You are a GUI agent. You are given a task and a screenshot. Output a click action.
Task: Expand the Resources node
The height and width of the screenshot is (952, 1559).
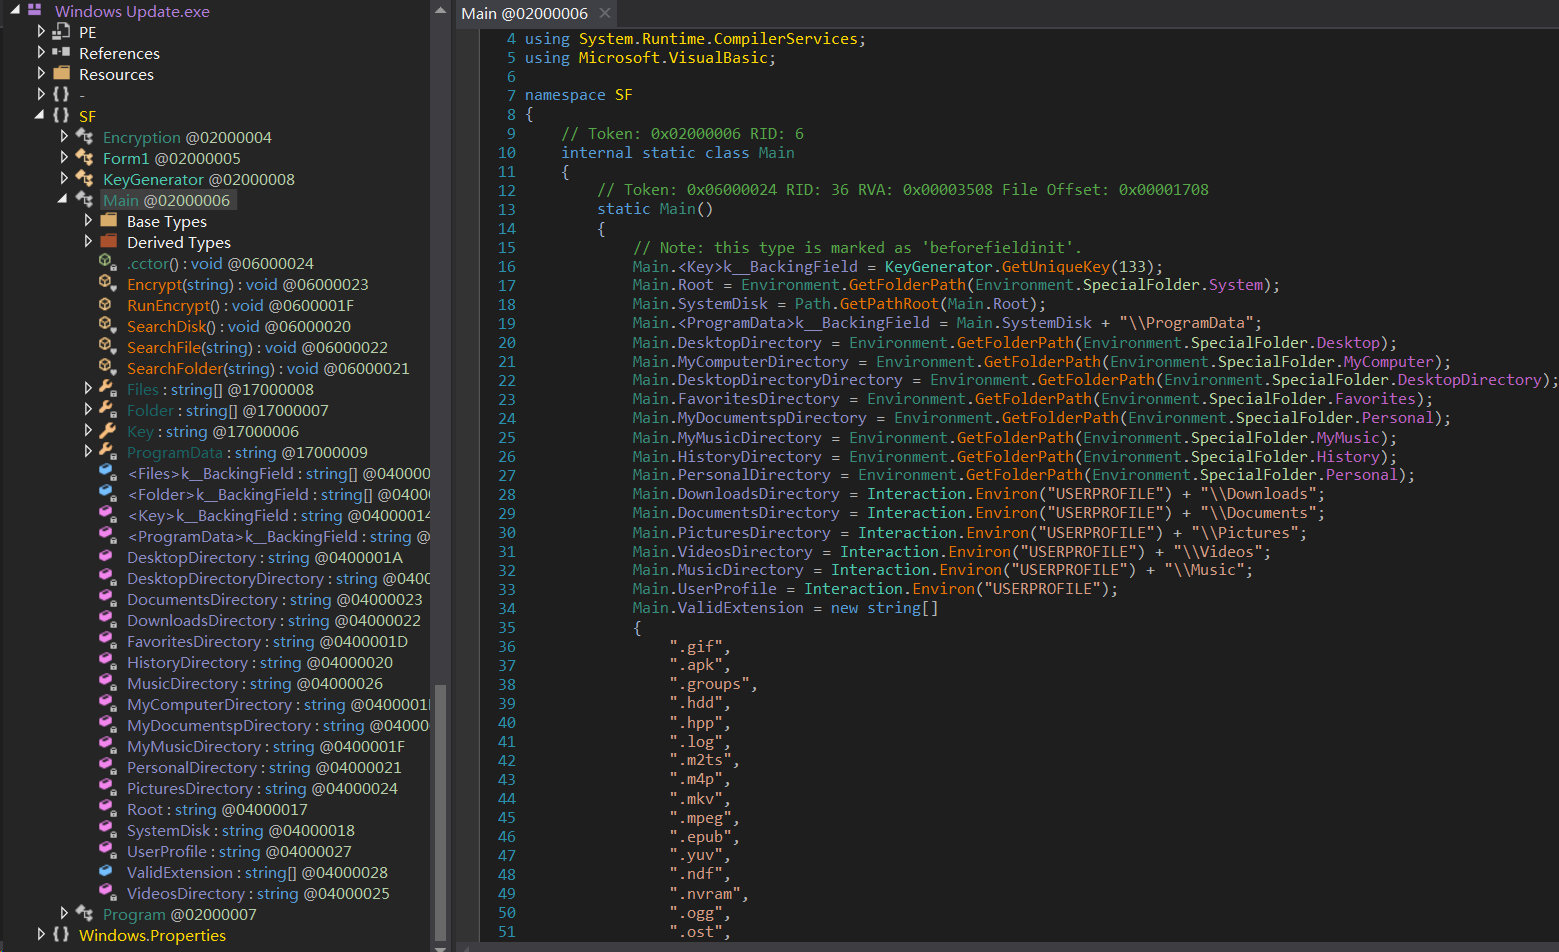tap(41, 73)
